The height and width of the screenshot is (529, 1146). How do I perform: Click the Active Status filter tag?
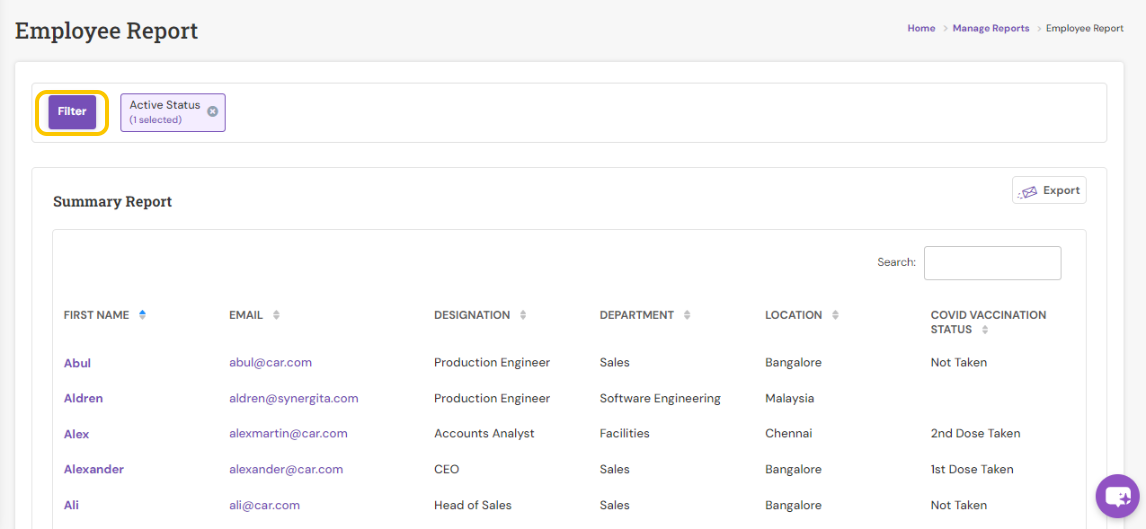point(173,113)
